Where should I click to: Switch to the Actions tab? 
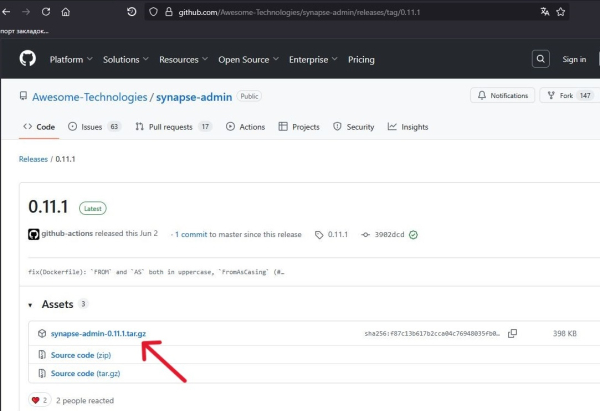[x=245, y=127]
